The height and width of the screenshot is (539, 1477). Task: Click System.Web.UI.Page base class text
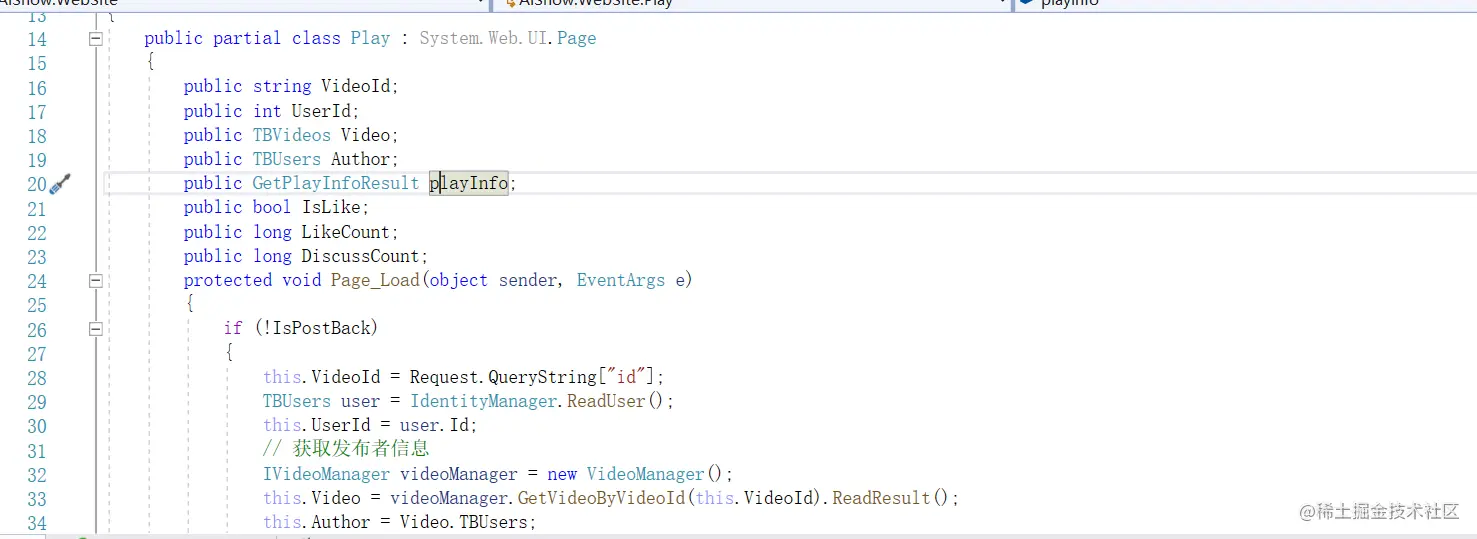508,38
